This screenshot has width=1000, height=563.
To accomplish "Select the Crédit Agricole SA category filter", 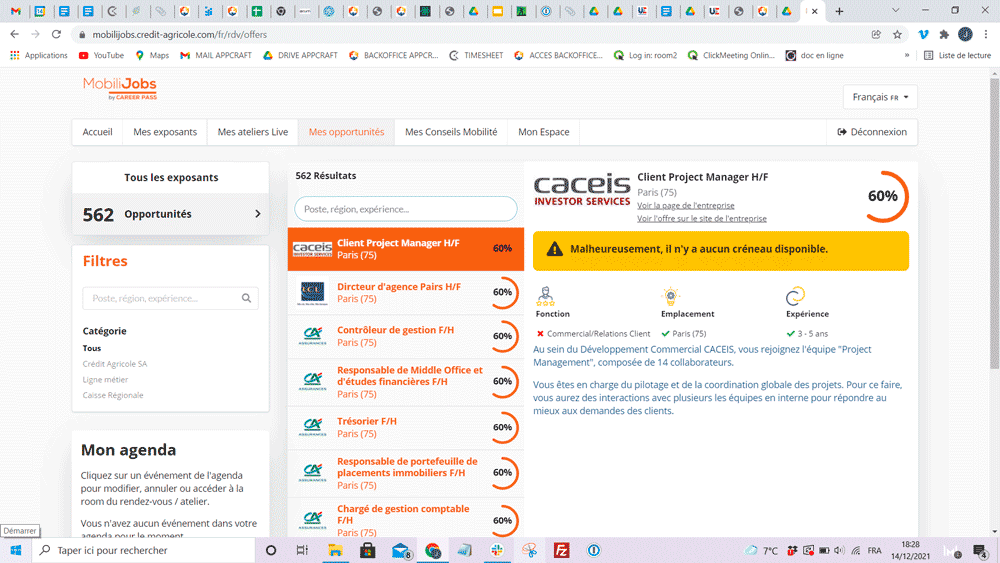I will tap(114, 364).
